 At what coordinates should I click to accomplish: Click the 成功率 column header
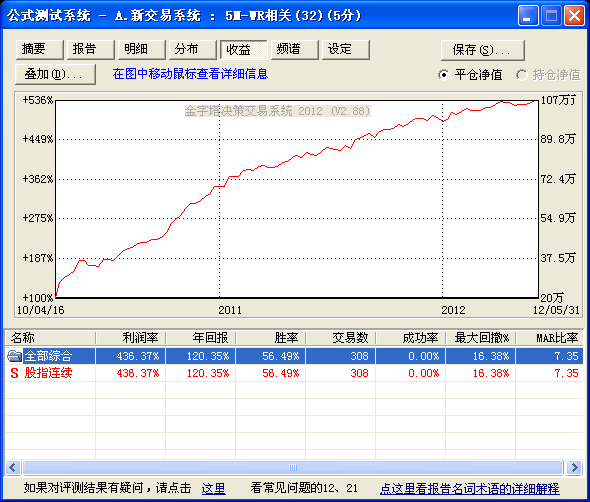tap(411, 338)
